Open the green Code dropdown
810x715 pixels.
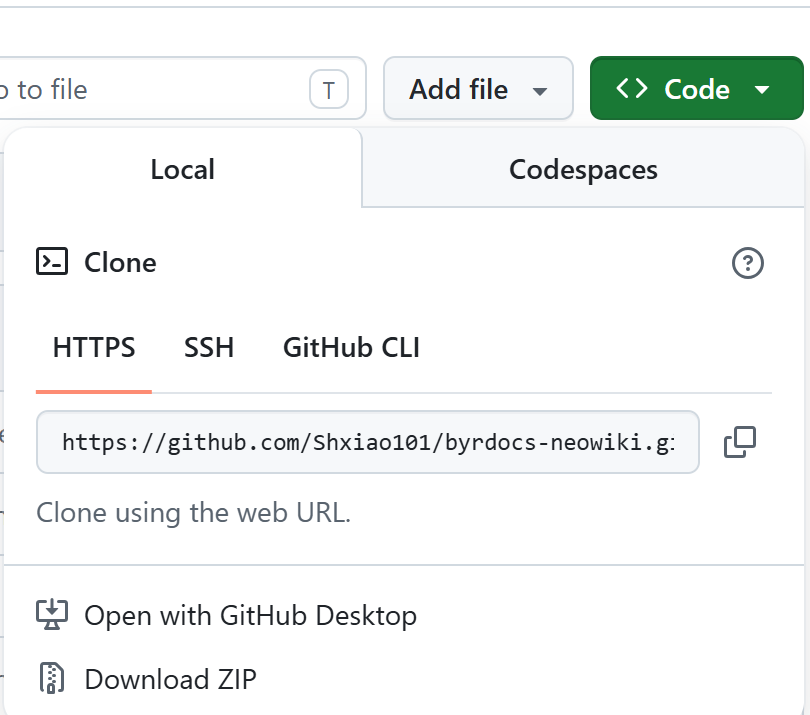pyautogui.click(x=696, y=88)
